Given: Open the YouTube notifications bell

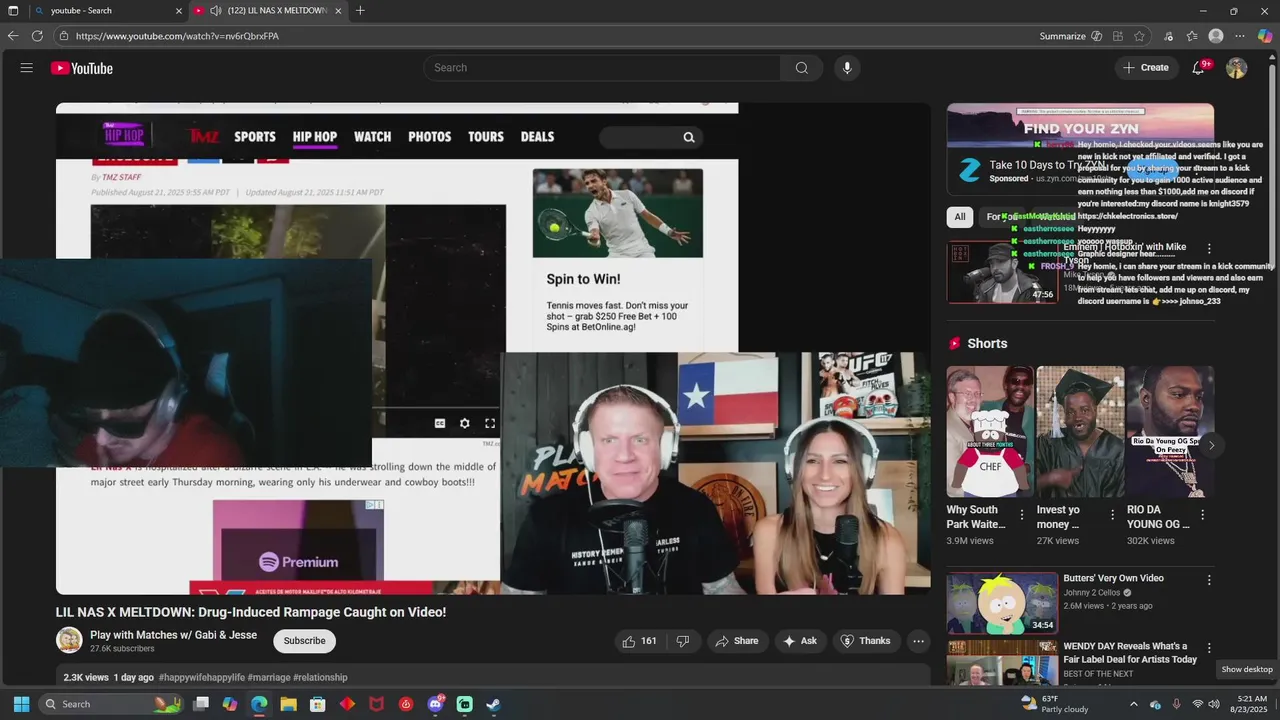Looking at the screenshot, I should 1198,68.
